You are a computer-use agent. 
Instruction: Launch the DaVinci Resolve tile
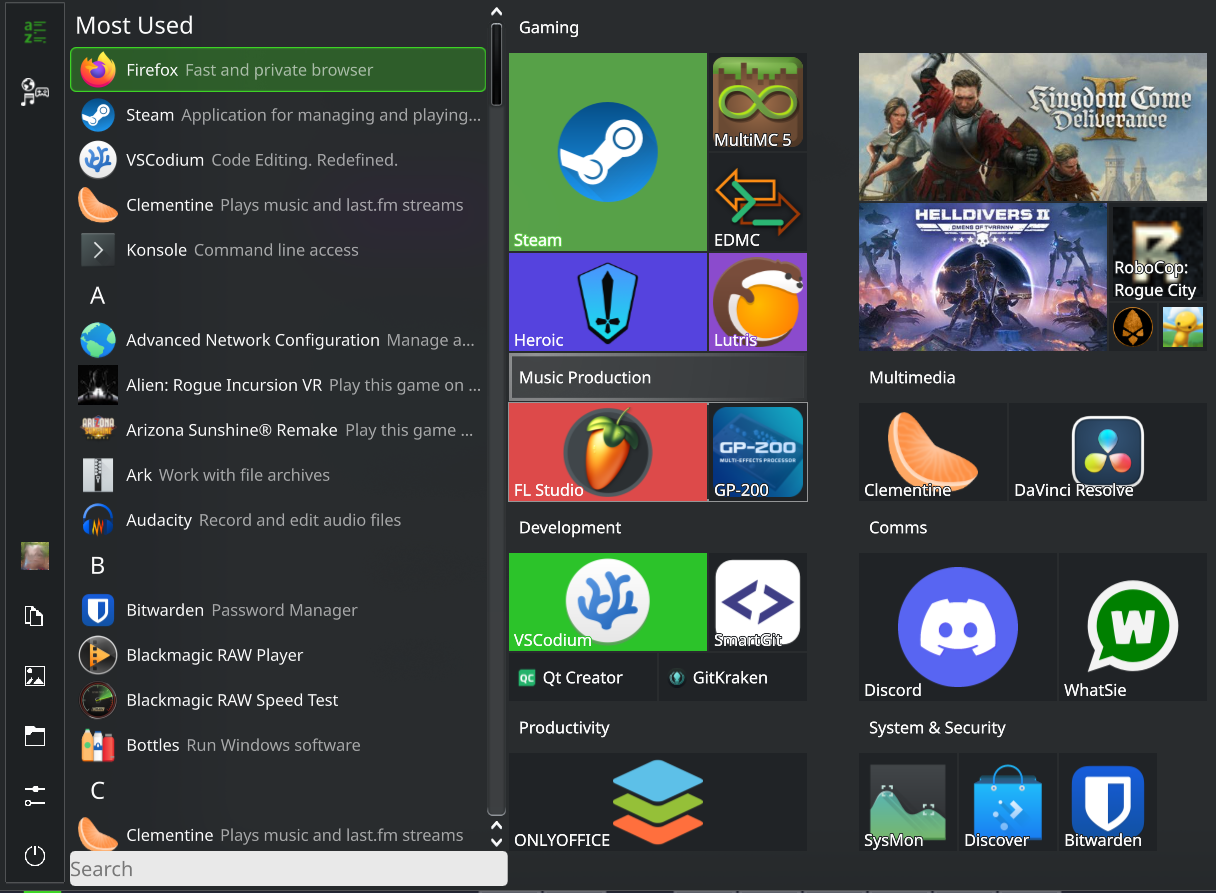(1108, 452)
